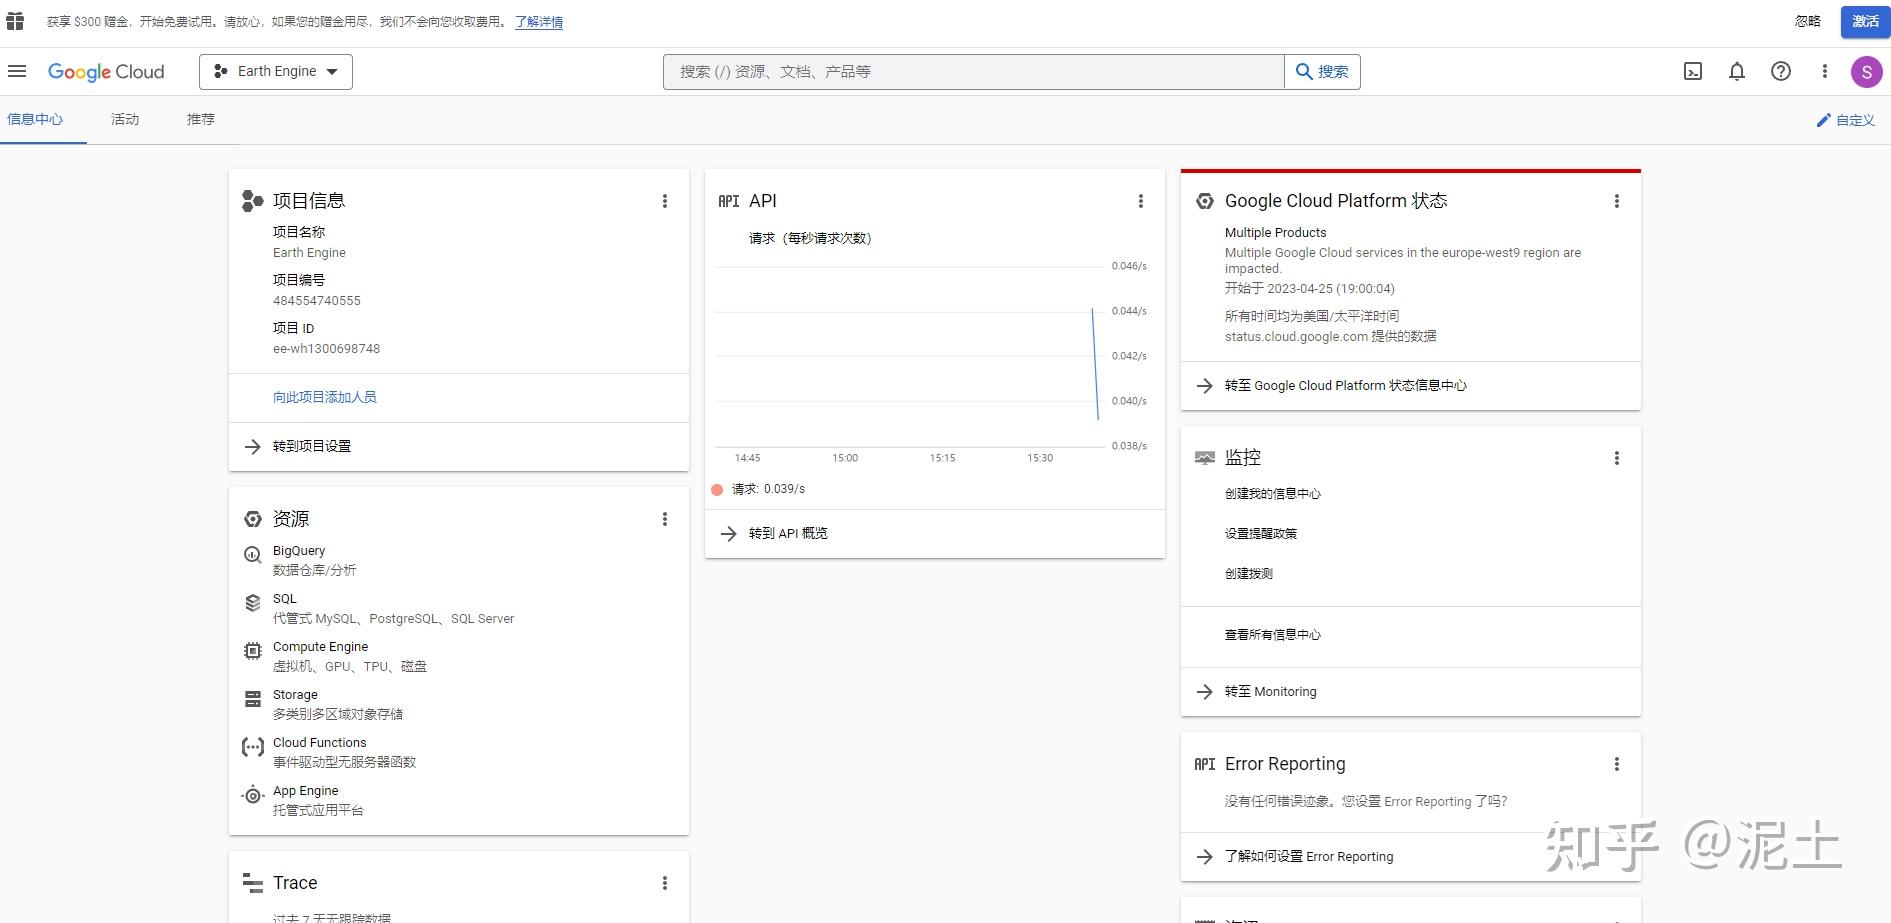Select the project number 484554740555
This screenshot has height=923, width=1891.
[x=317, y=301]
